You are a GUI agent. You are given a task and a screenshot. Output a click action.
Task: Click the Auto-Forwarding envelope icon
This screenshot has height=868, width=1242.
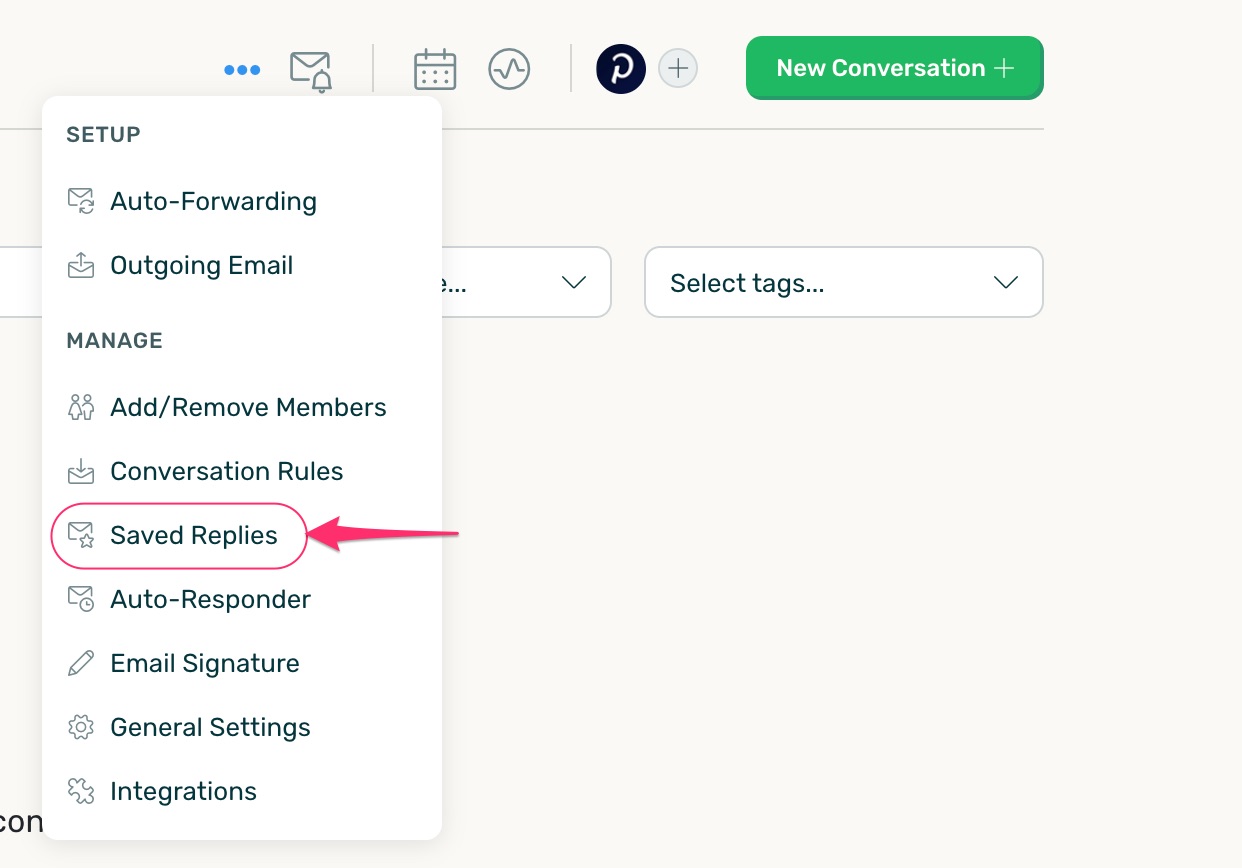click(81, 201)
